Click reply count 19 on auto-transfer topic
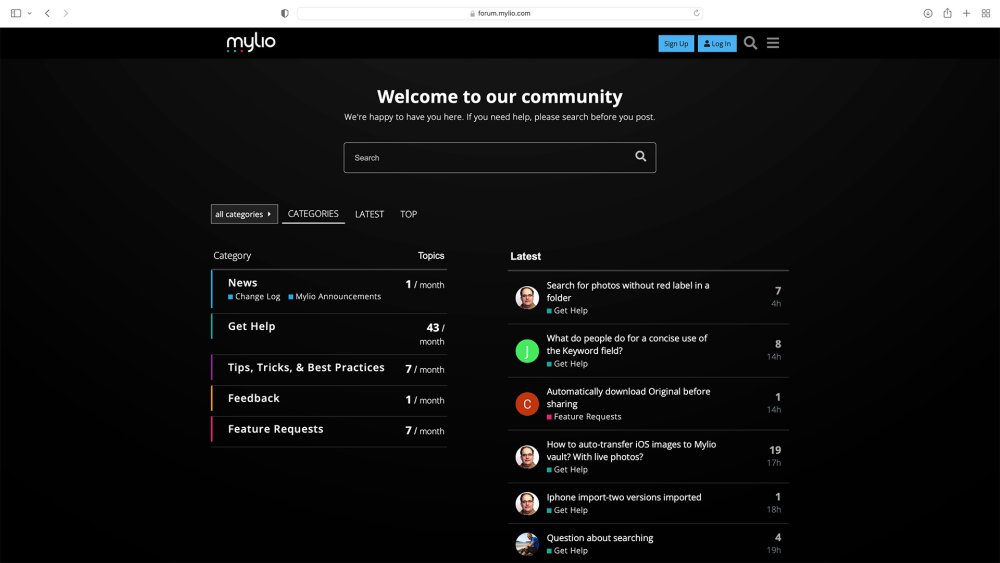 [775, 450]
